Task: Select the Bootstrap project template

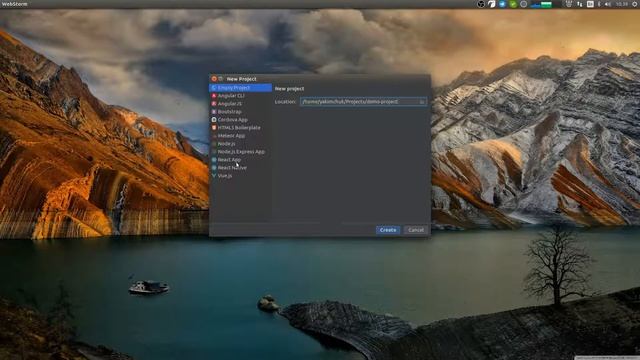Action: (x=240, y=111)
